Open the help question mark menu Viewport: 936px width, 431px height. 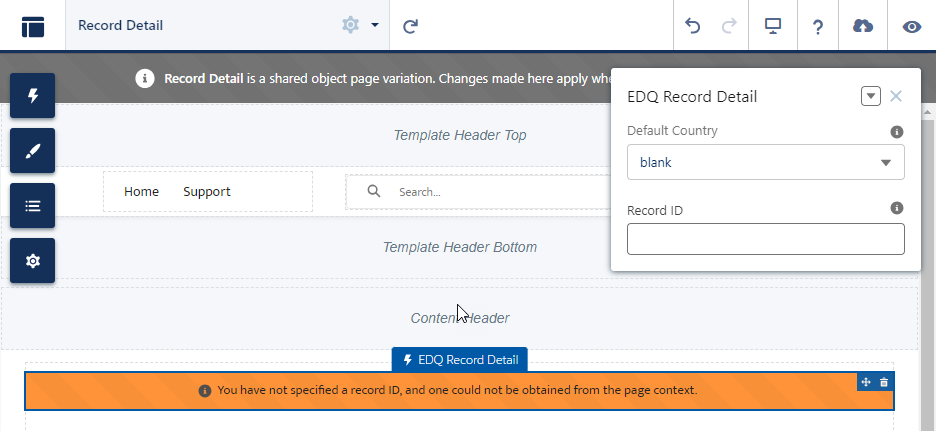click(x=818, y=26)
